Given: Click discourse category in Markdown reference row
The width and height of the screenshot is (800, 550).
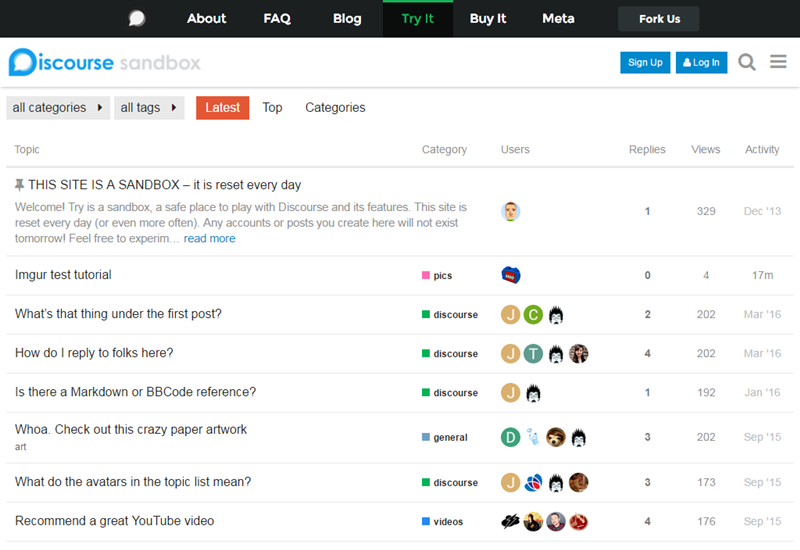Looking at the screenshot, I should click(x=456, y=393).
